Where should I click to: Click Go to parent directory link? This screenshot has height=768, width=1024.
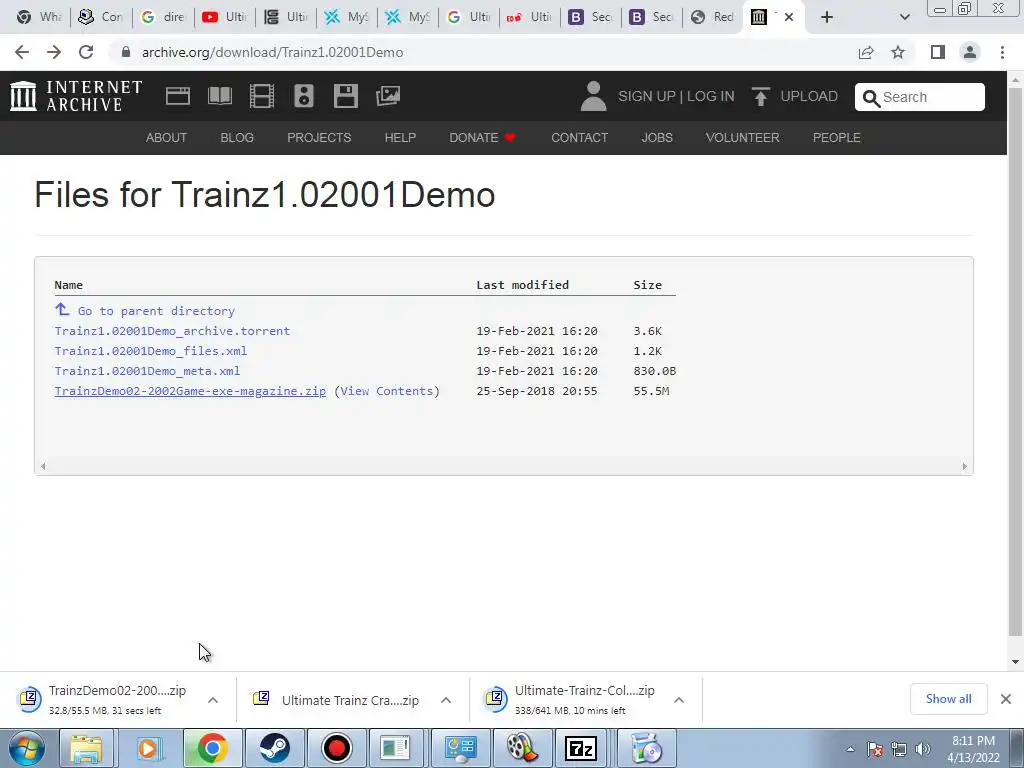click(156, 312)
